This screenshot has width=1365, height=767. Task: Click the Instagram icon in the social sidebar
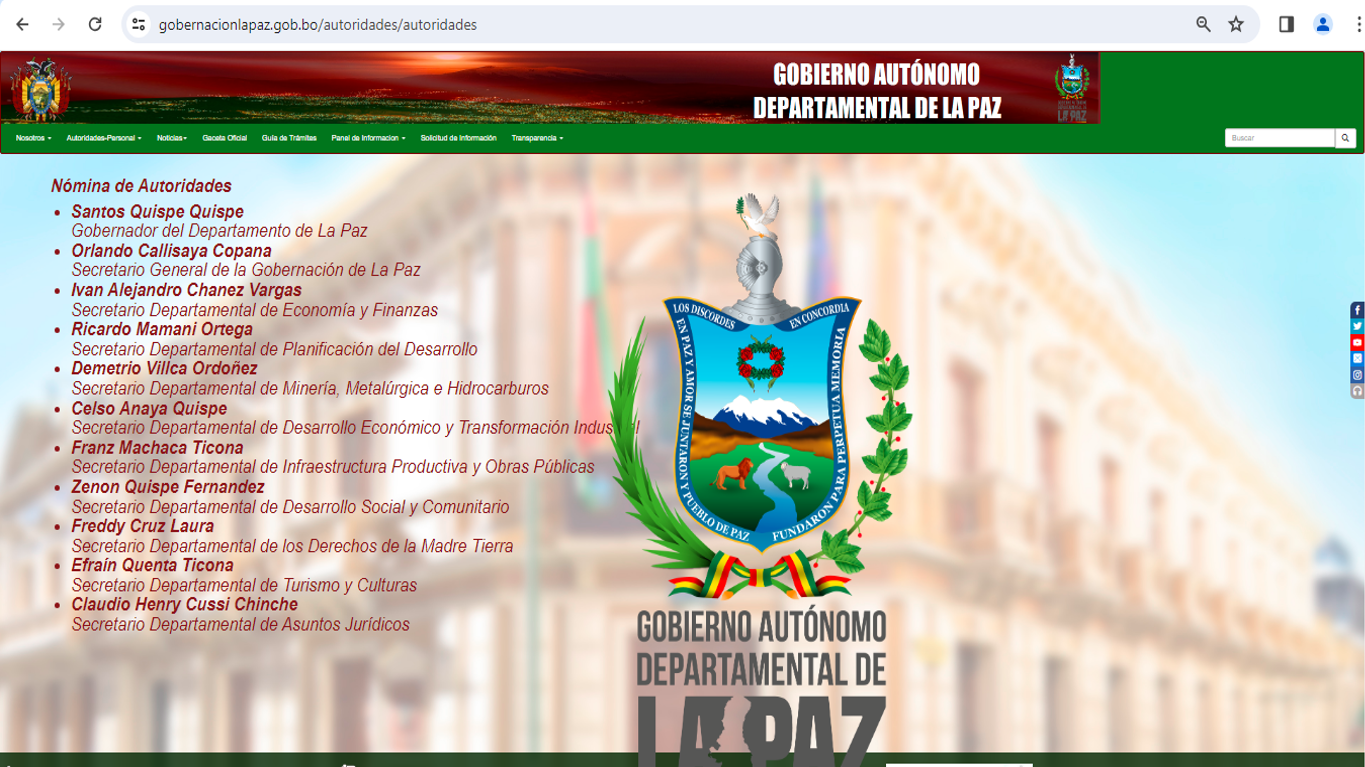point(1357,375)
